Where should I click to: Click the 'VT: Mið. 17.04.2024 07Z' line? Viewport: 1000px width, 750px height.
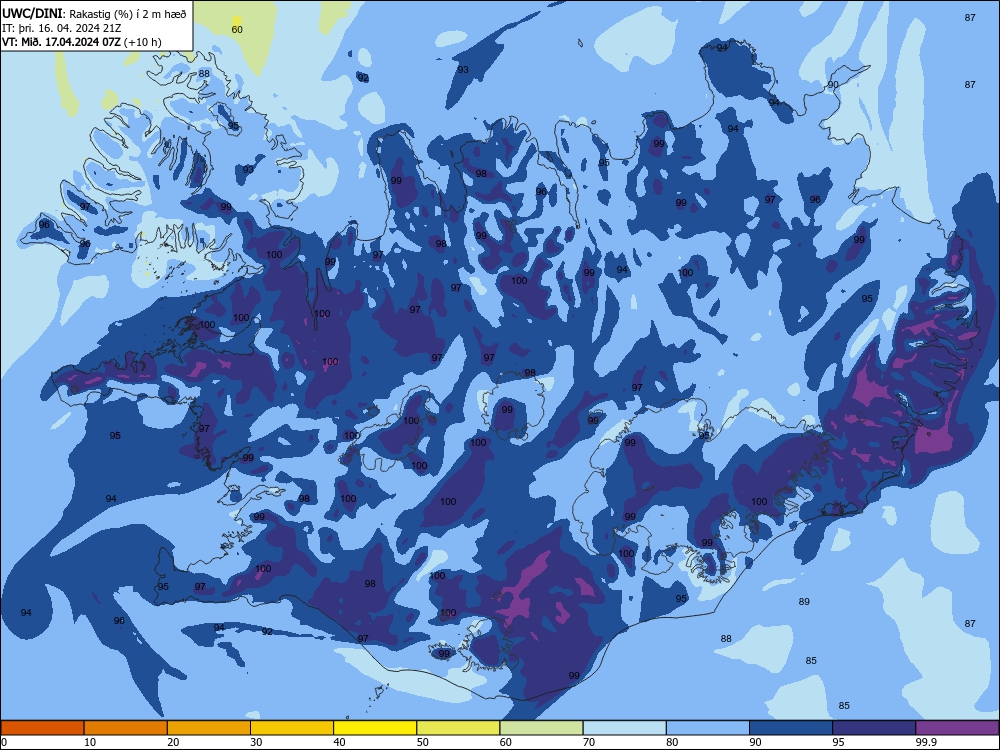coord(61,42)
